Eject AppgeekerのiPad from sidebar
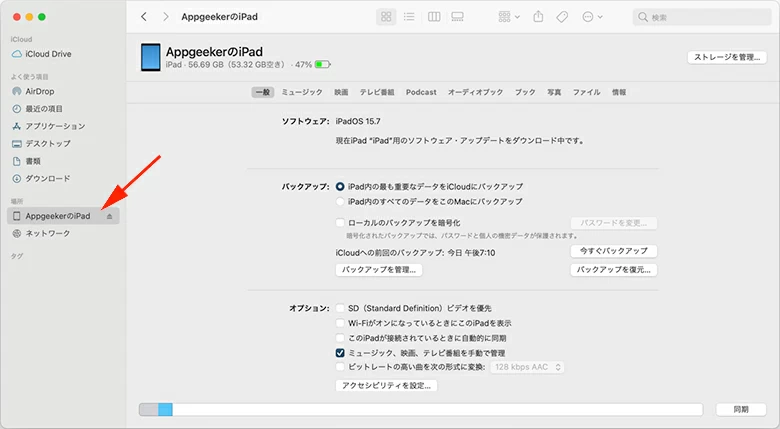Image resolution: width=780 pixels, height=429 pixels. point(110,216)
